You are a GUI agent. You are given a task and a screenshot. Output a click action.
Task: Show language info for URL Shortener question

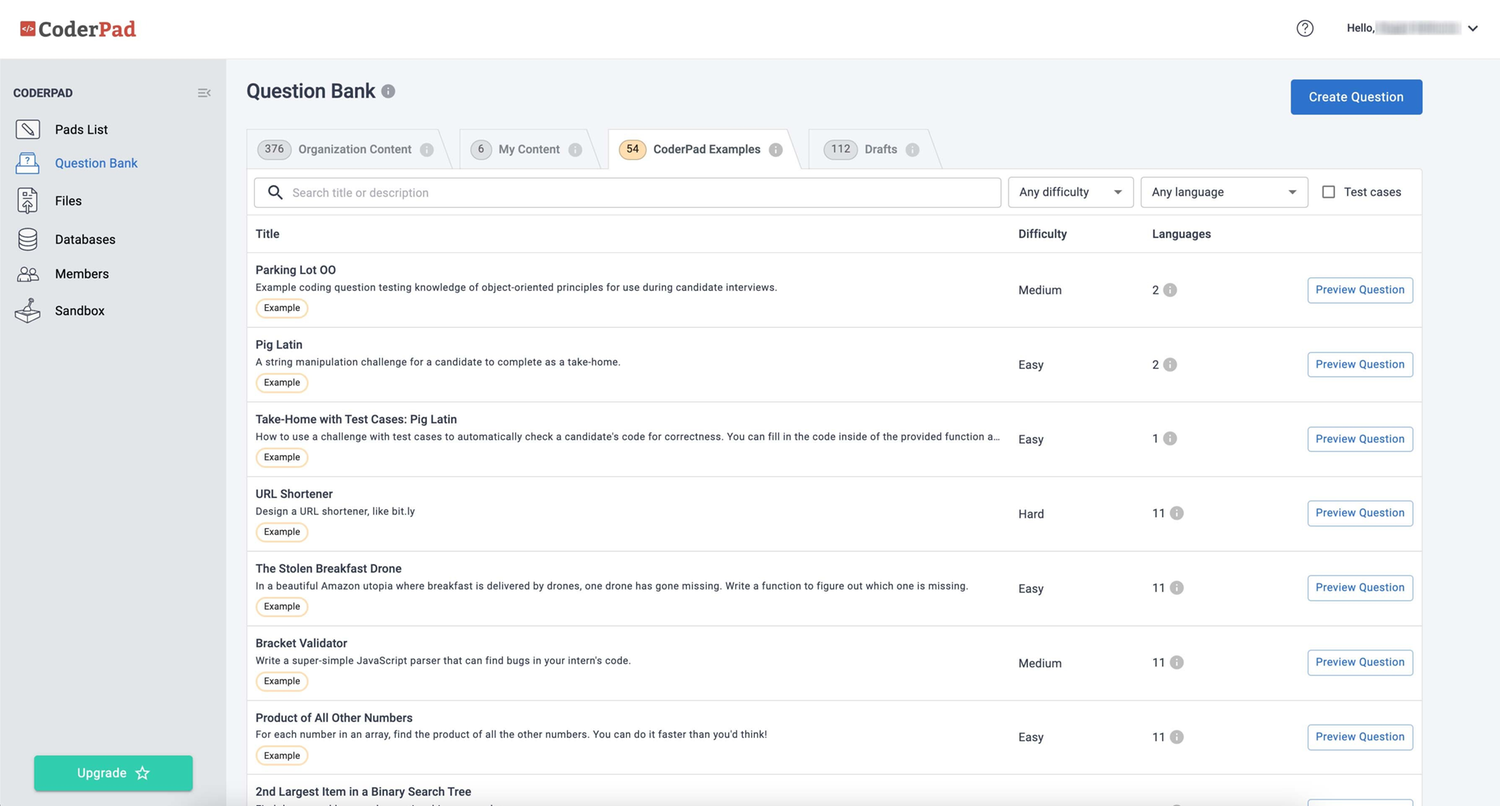pos(1178,513)
